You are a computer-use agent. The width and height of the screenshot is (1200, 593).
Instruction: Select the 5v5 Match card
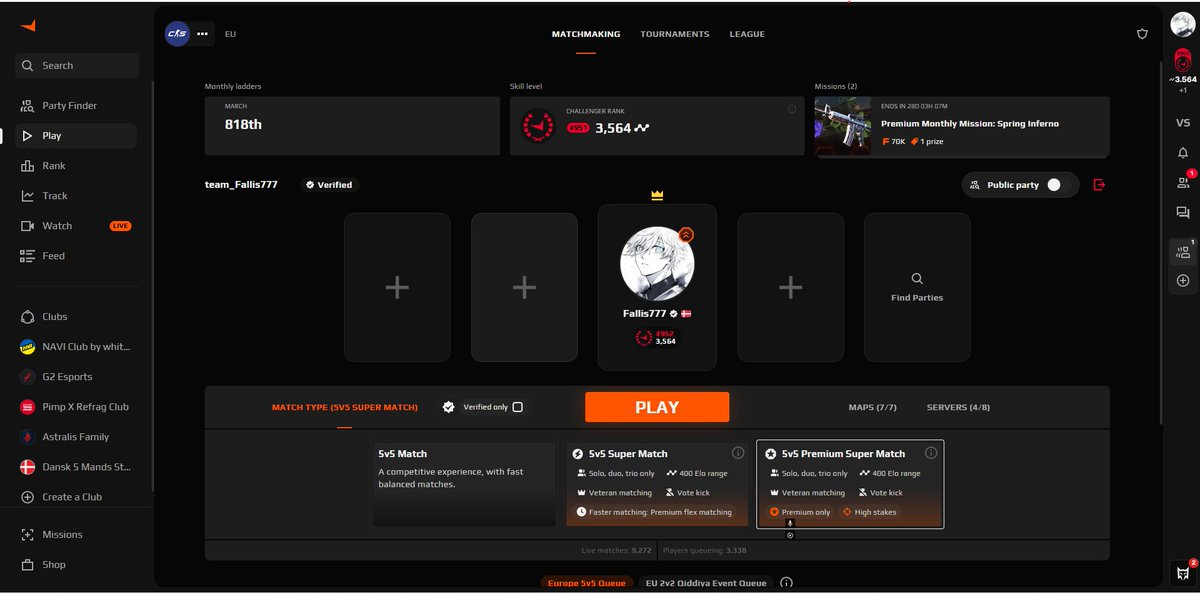point(464,483)
